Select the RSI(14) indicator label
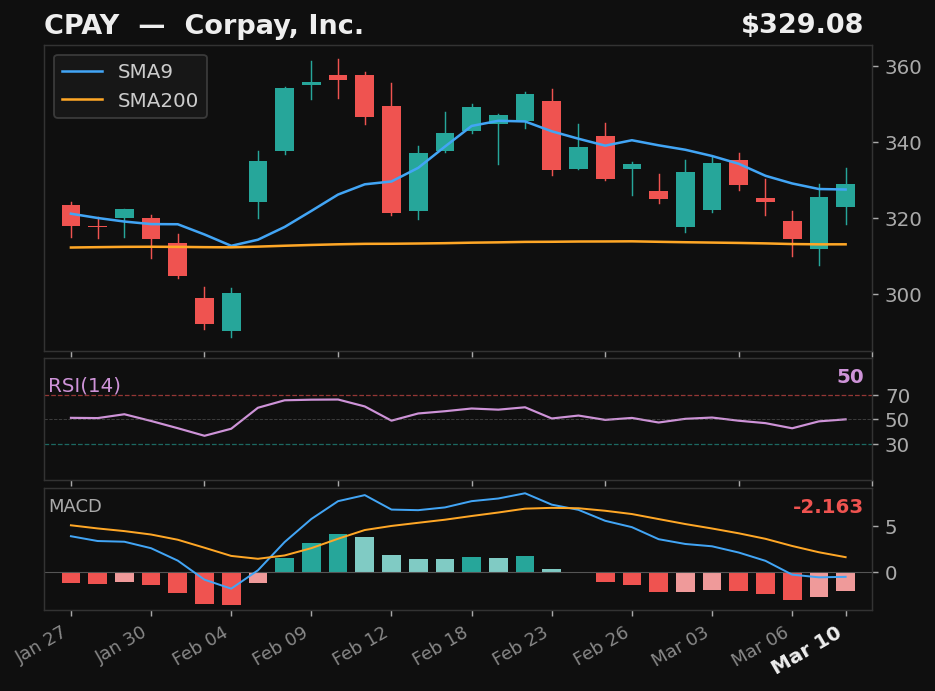935x691 pixels. pos(82,384)
